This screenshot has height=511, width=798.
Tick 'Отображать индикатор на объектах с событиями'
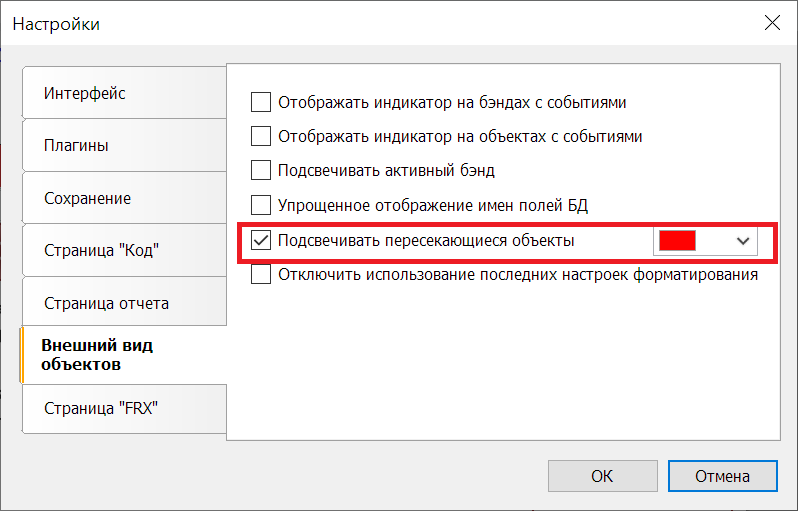pos(261,136)
